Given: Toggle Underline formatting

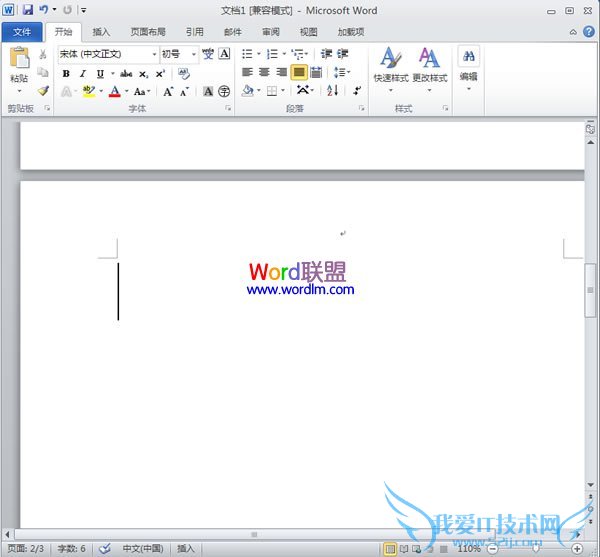Looking at the screenshot, I should [x=100, y=73].
